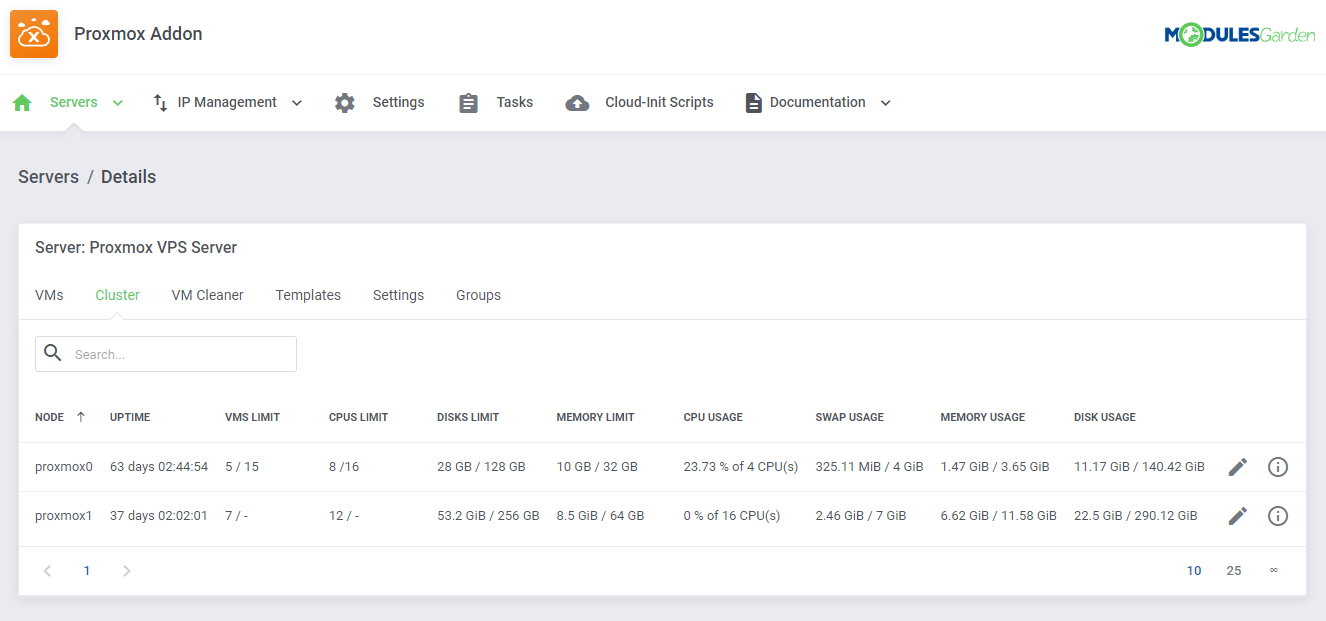This screenshot has width=1326, height=621.
Task: Click memory limit '10 GB / 32 GB'
Action: (x=597, y=467)
